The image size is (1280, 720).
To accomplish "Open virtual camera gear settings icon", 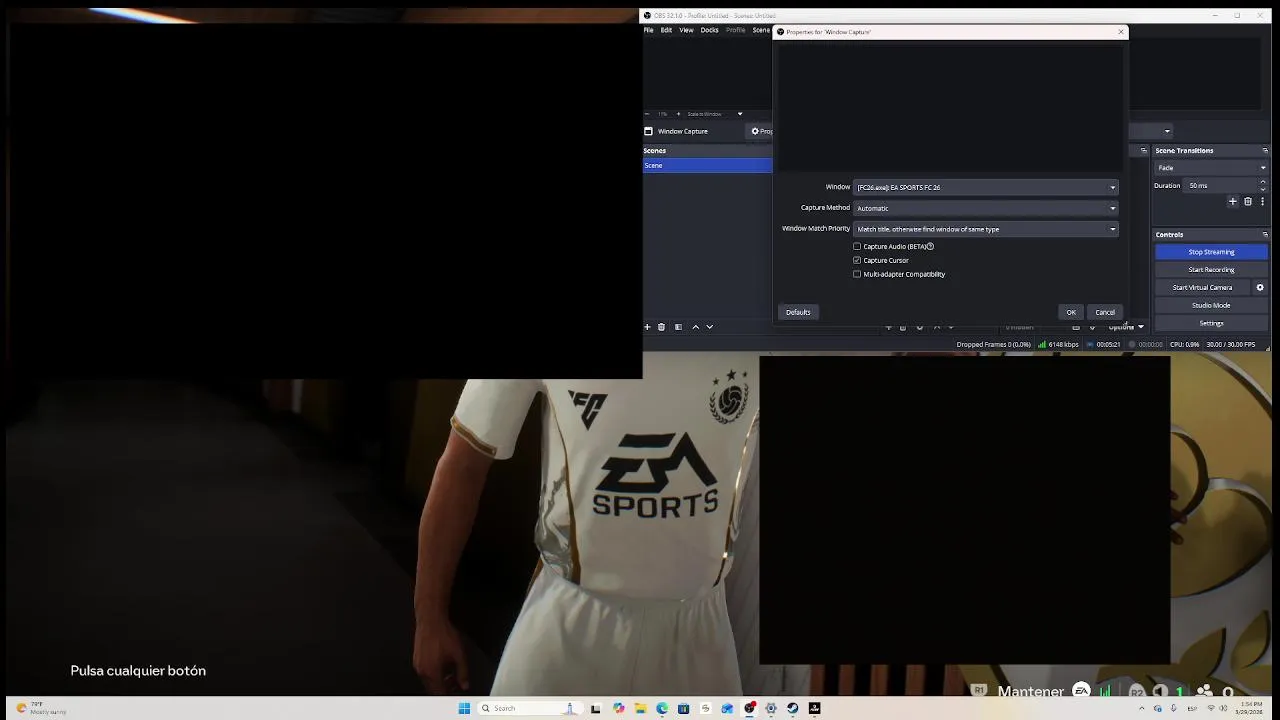I will (x=1260, y=288).
